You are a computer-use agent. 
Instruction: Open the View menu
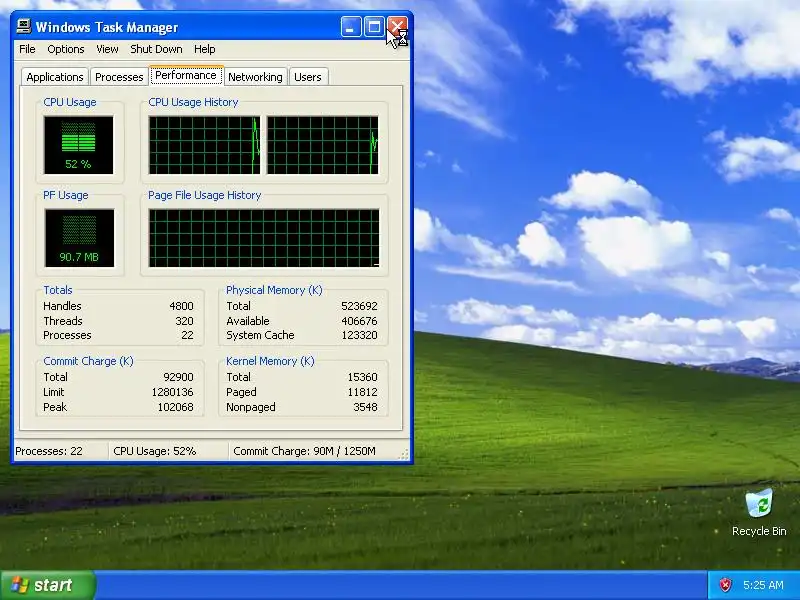tap(107, 49)
